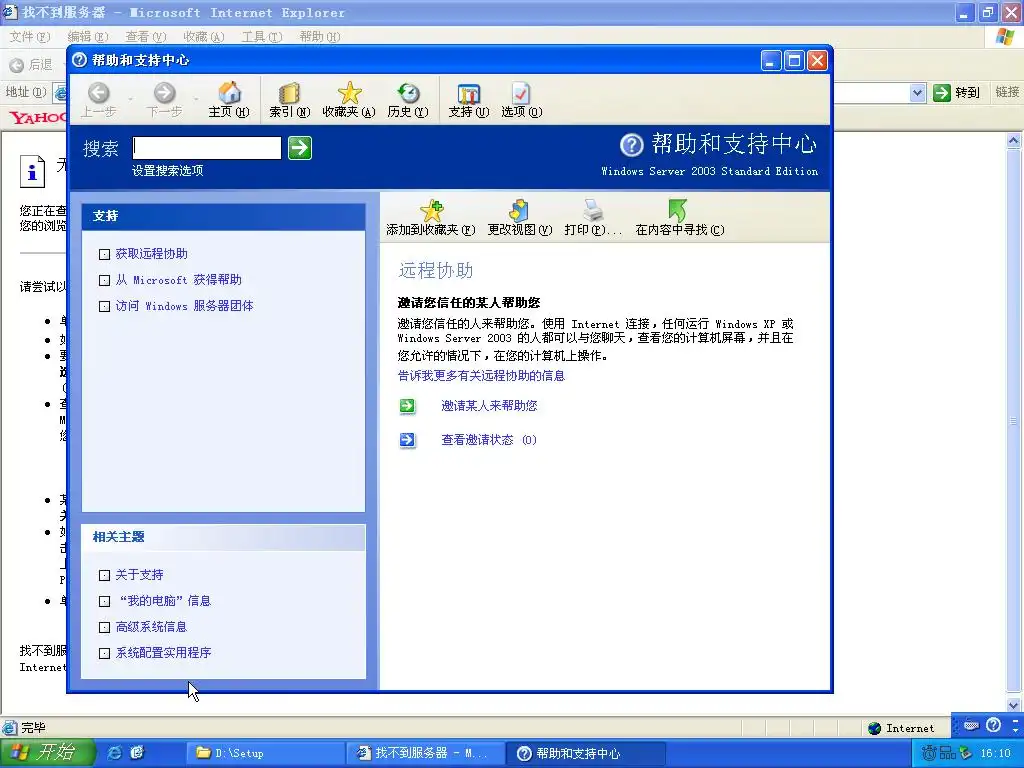Screen dimensions: 1024x768
Task: Click the Yahoo logo in IE toolbar
Action: pos(37,118)
